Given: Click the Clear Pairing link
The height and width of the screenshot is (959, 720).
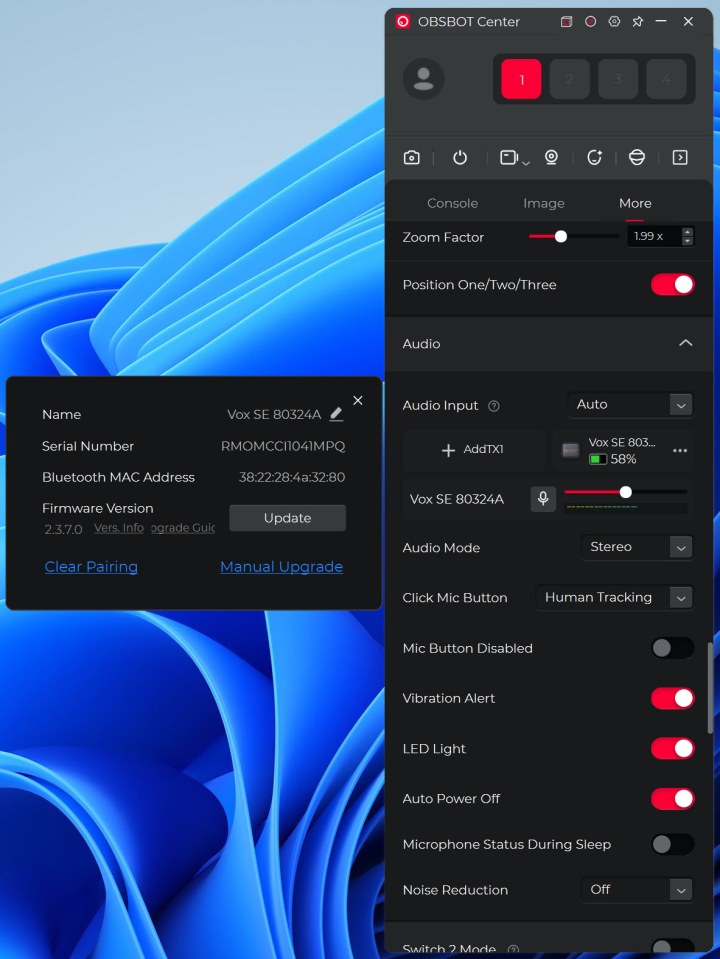Looking at the screenshot, I should [91, 567].
